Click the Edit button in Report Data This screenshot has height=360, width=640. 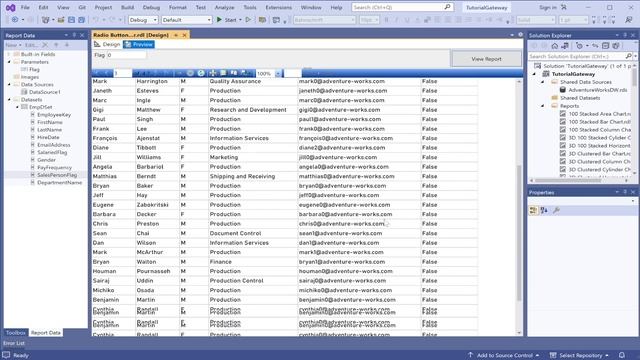(31, 45)
